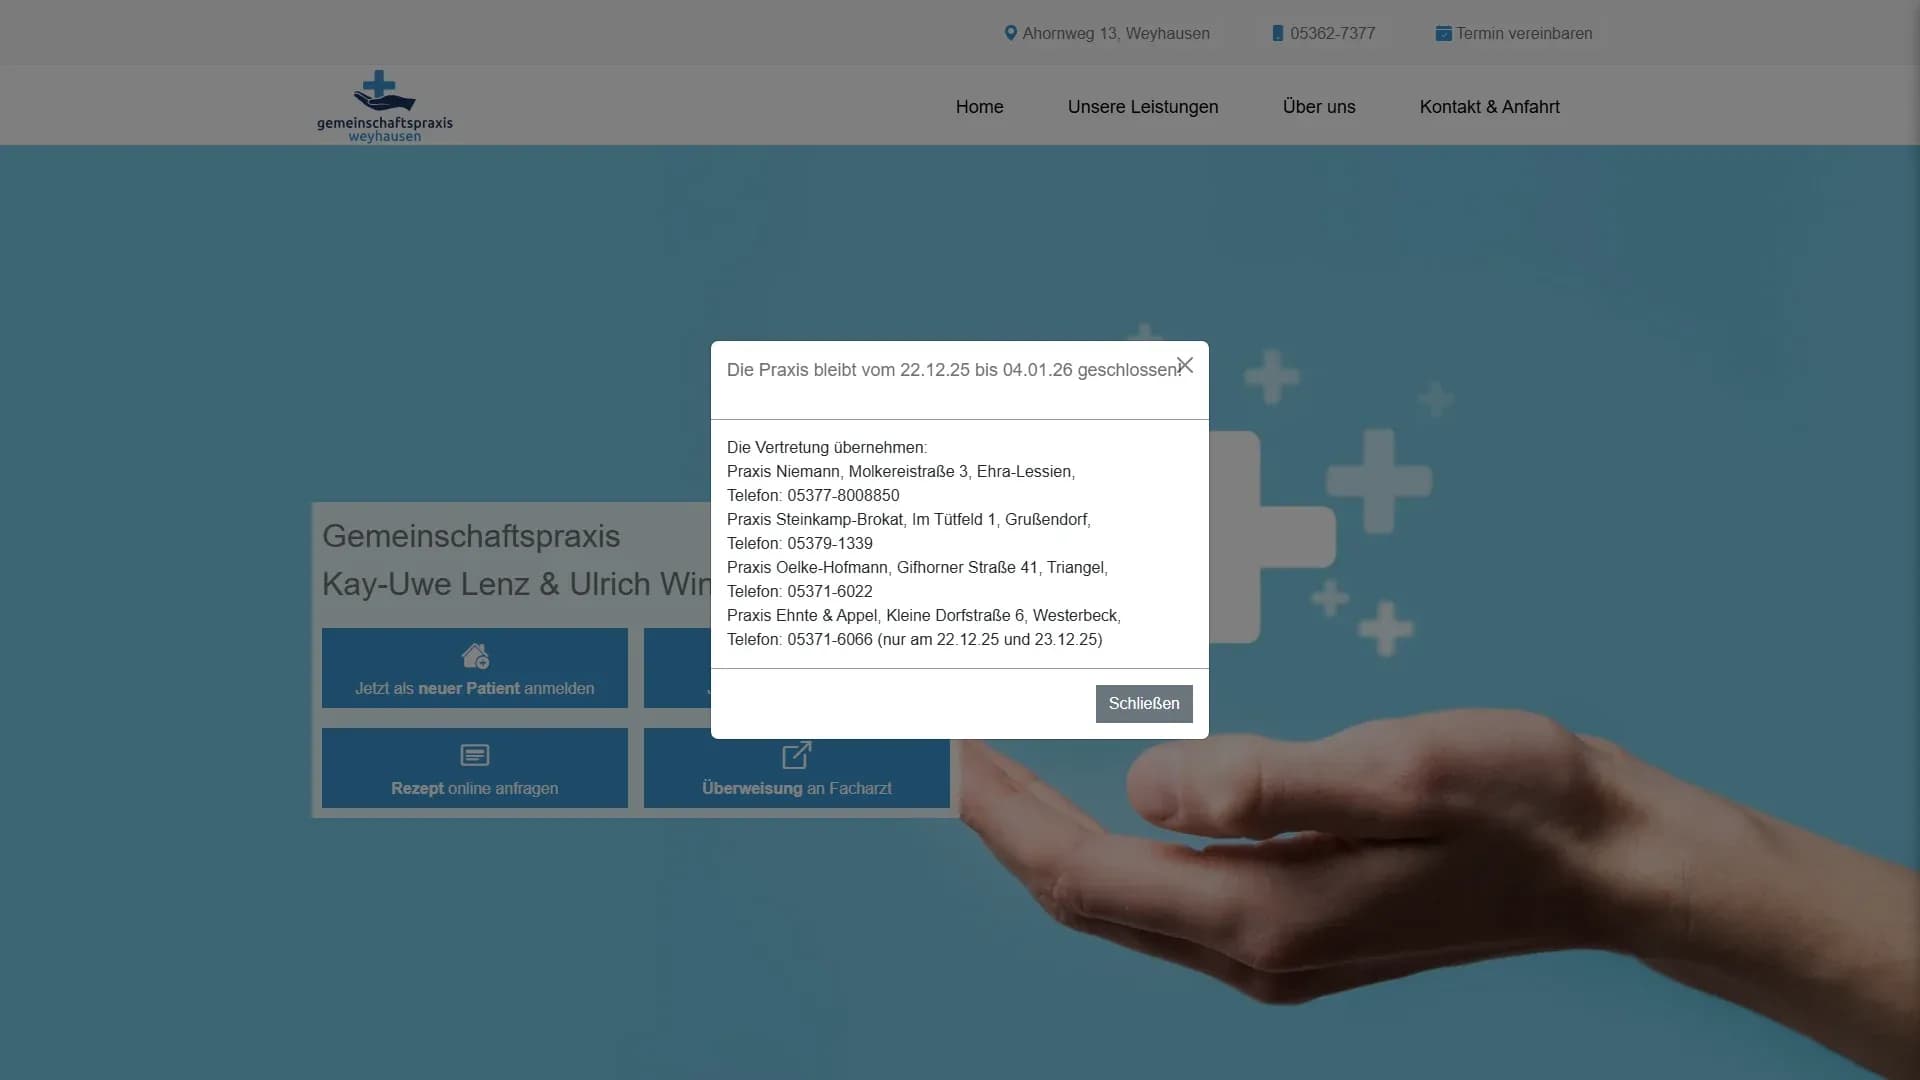This screenshot has width=1920, height=1080.
Task: Click the address Ahornweg 13, Weyhausen
Action: (x=1116, y=33)
